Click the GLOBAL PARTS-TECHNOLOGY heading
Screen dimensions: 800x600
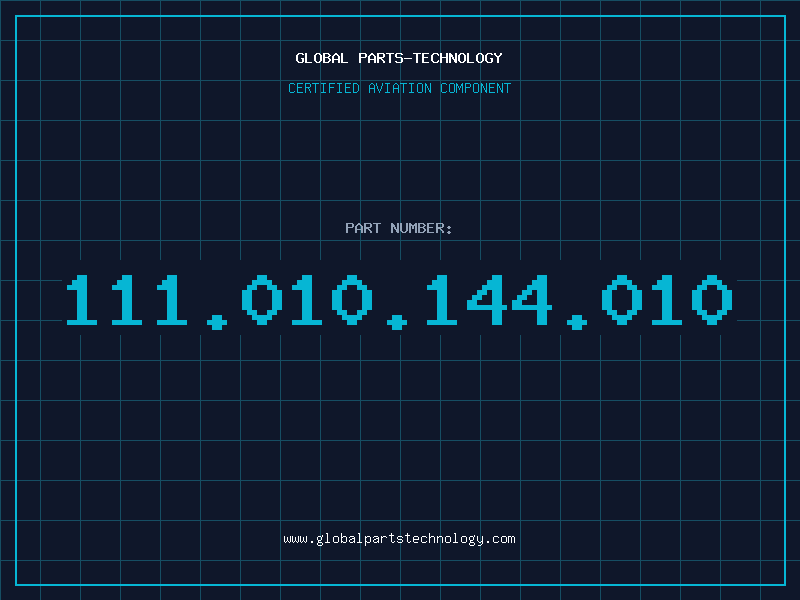(399, 58)
